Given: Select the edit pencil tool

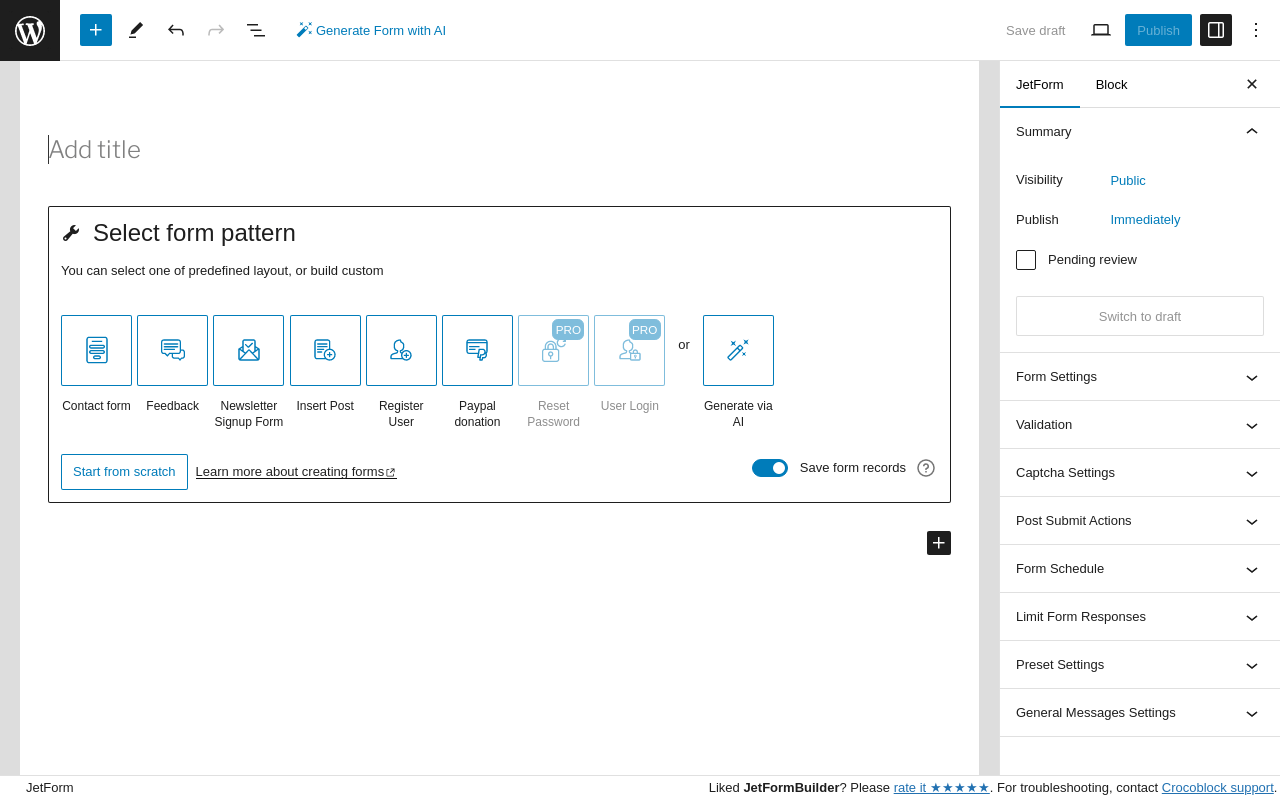Looking at the screenshot, I should tap(136, 30).
